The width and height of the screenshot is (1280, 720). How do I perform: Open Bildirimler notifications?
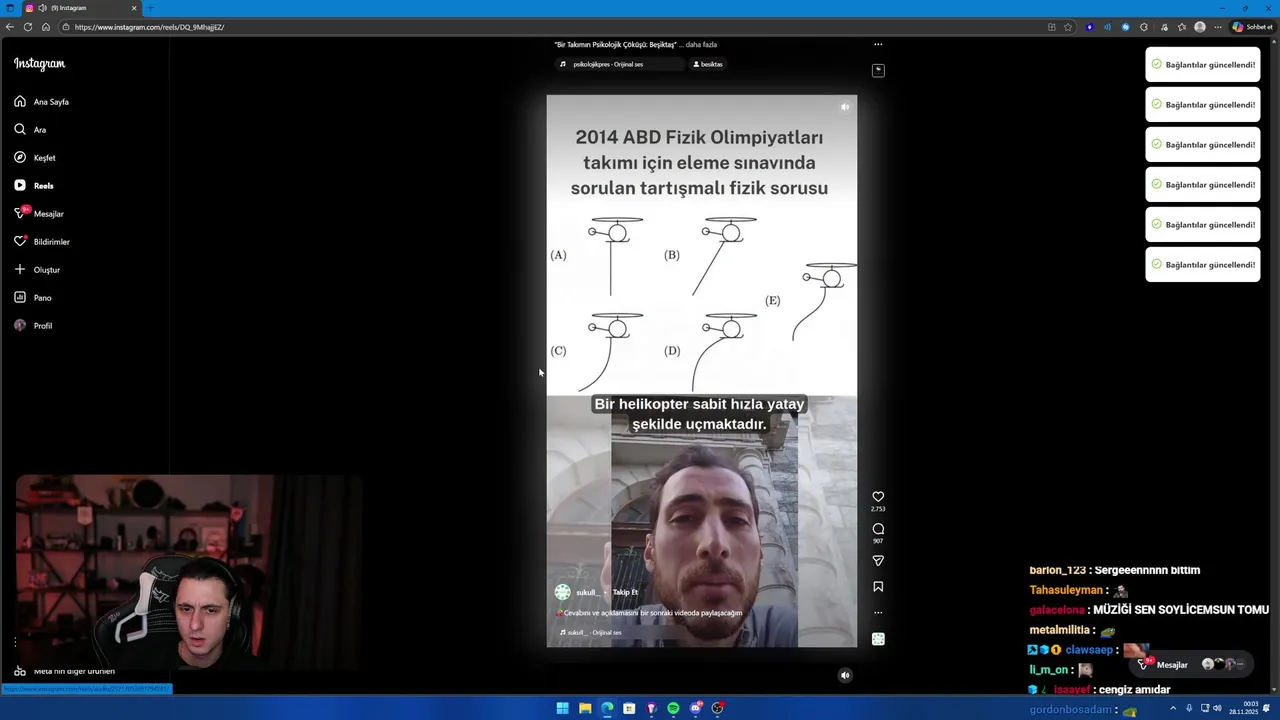(42, 242)
